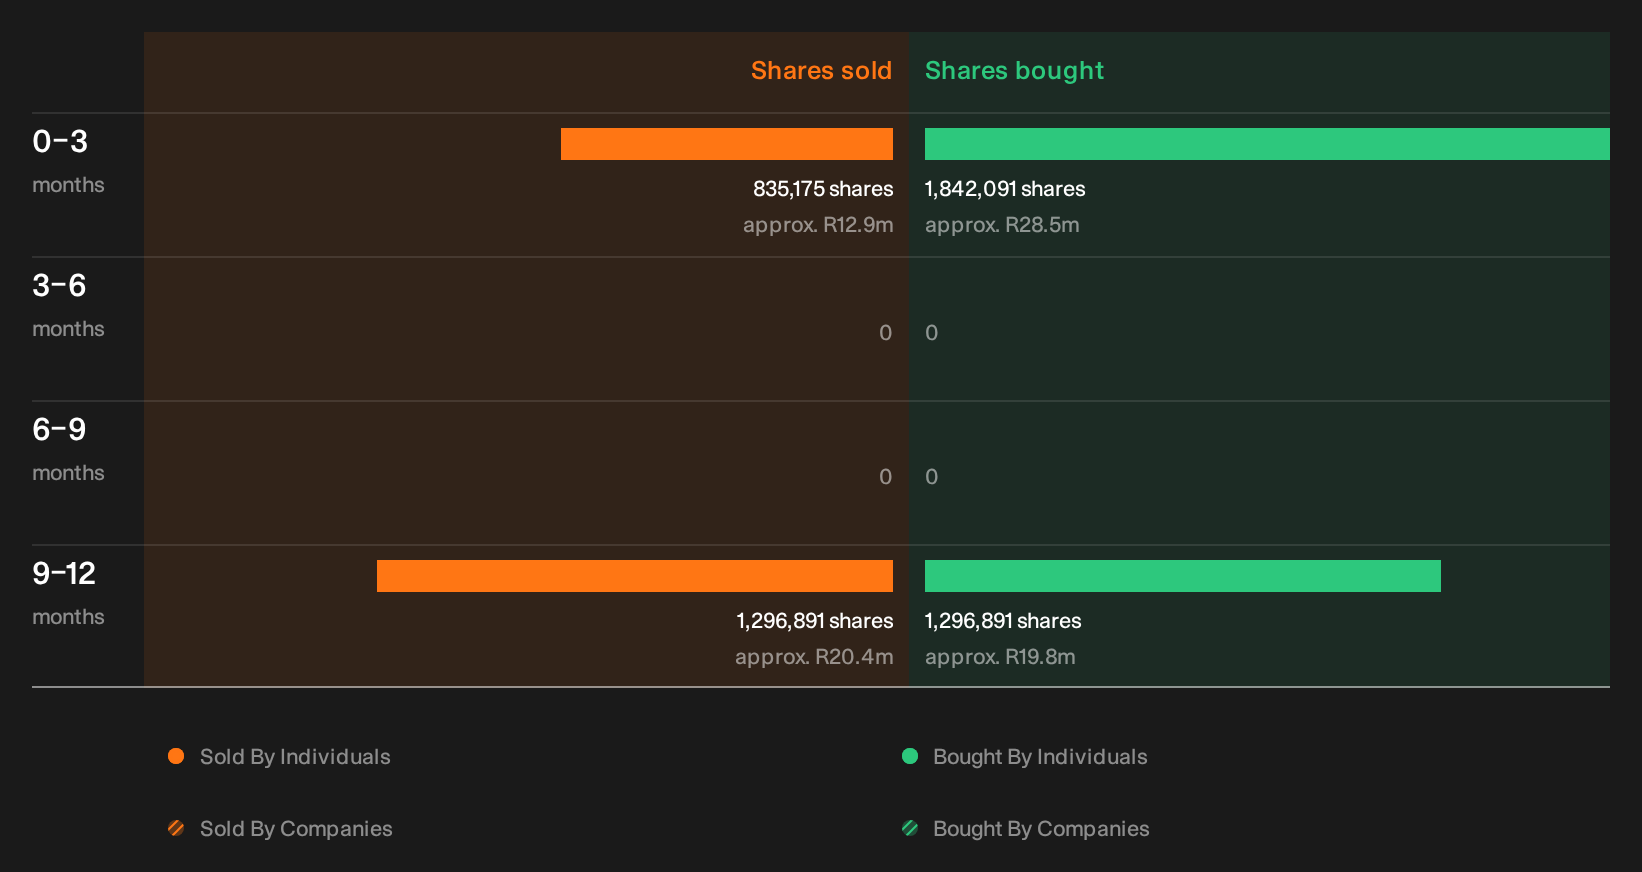Image resolution: width=1642 pixels, height=872 pixels.
Task: Click the 'approx. R12.9m' amount
Action: click(818, 225)
